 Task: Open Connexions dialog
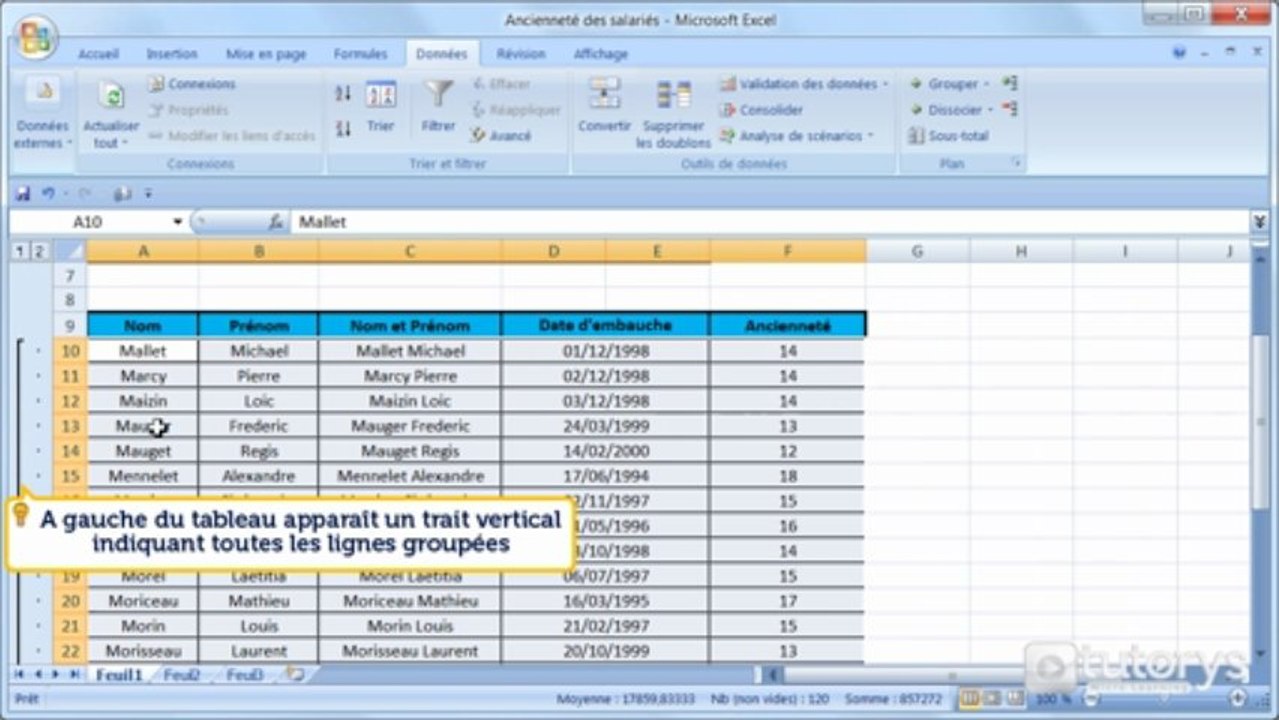[x=192, y=84]
